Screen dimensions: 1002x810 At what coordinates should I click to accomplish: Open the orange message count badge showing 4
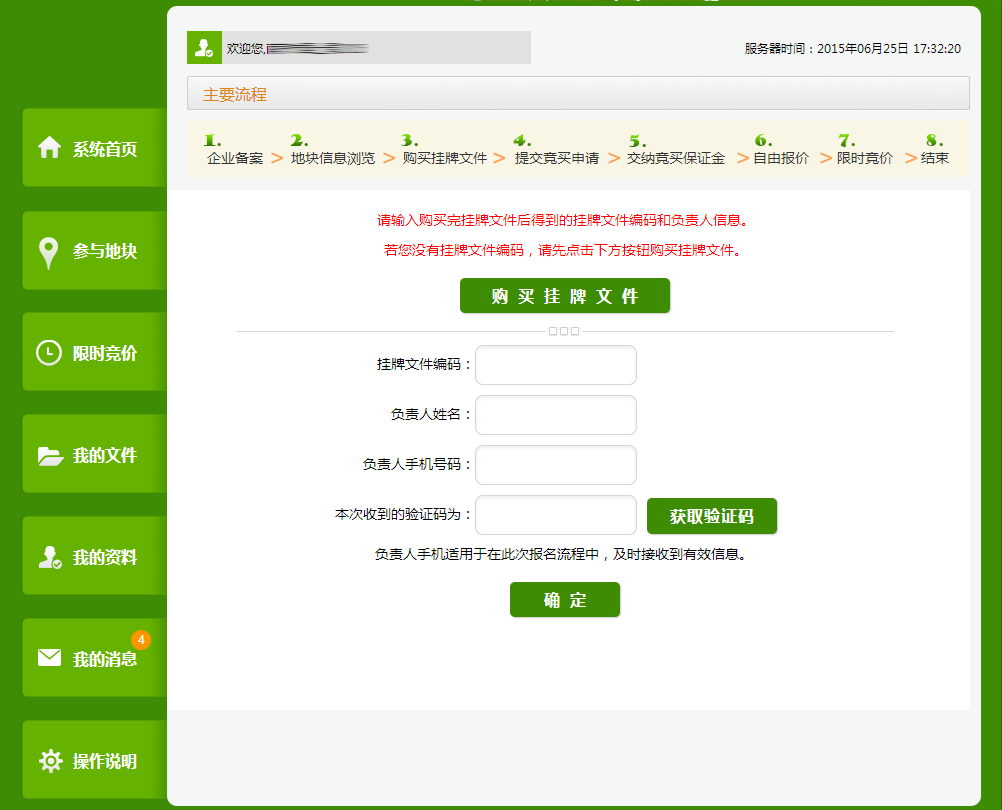(x=141, y=639)
